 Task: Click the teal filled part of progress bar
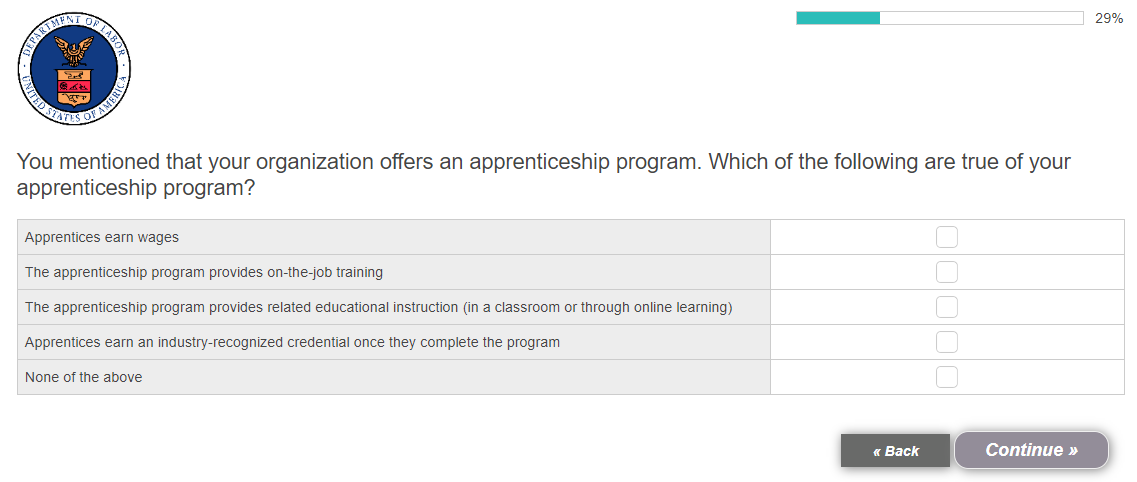837,18
